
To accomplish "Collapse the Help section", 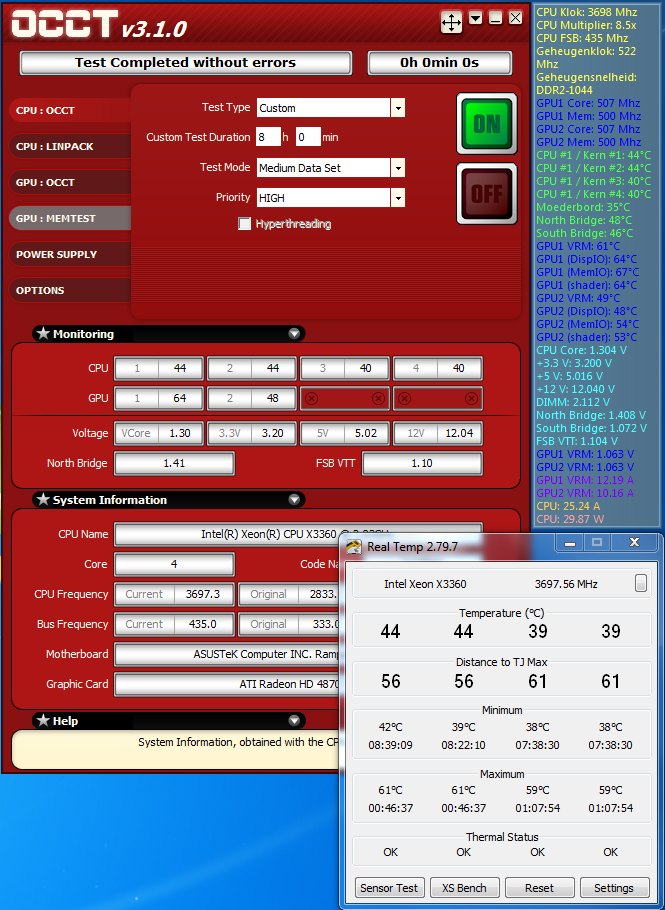I will pyautogui.click(x=294, y=721).
